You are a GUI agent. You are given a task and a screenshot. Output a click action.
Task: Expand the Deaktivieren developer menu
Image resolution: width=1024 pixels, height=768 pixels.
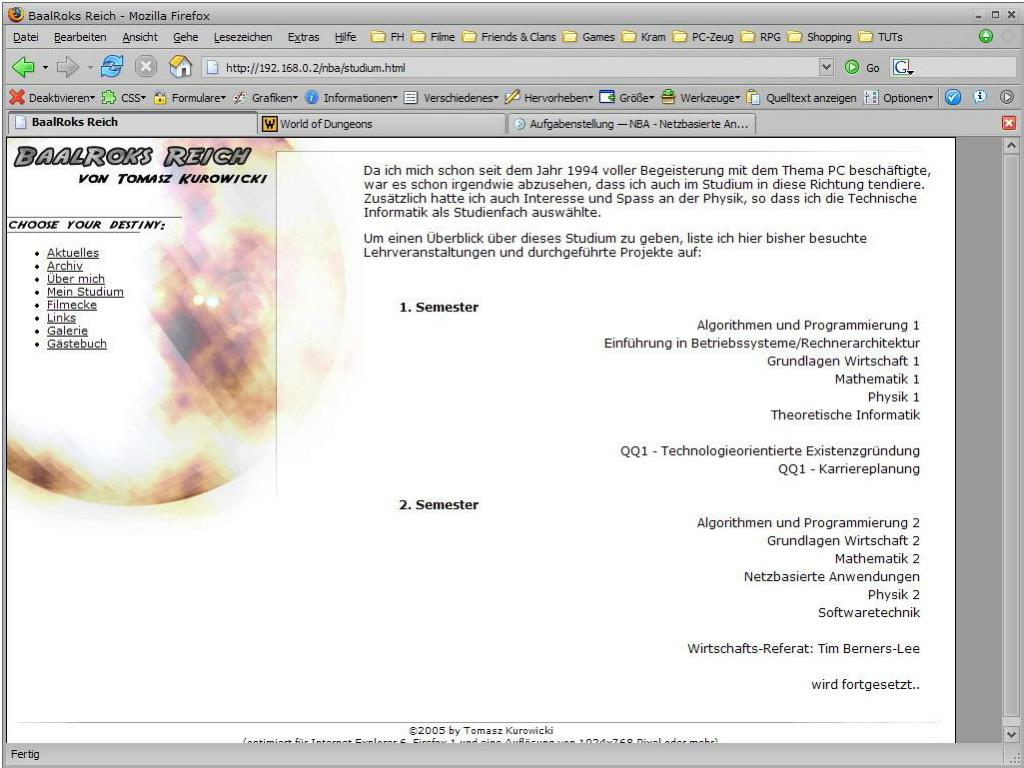[x=52, y=98]
